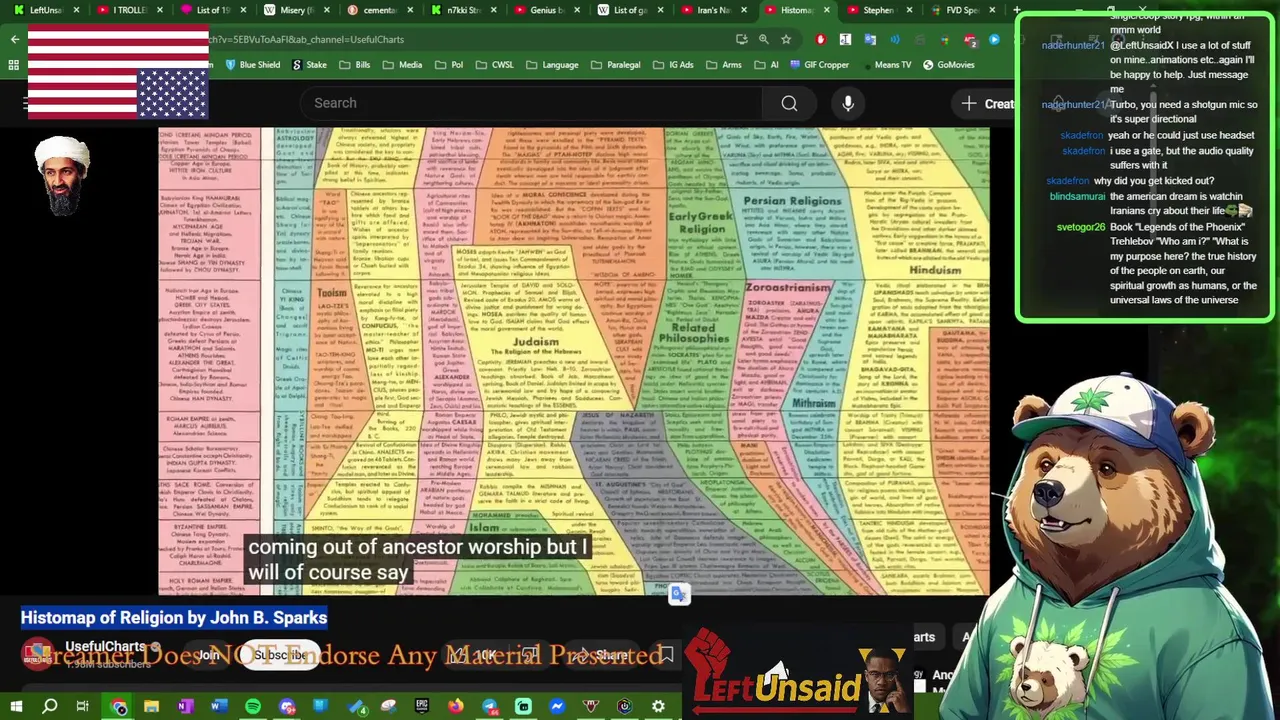Viewport: 1280px width, 720px height.
Task: Open Epic Games launcher from taskbar
Action: [x=422, y=707]
